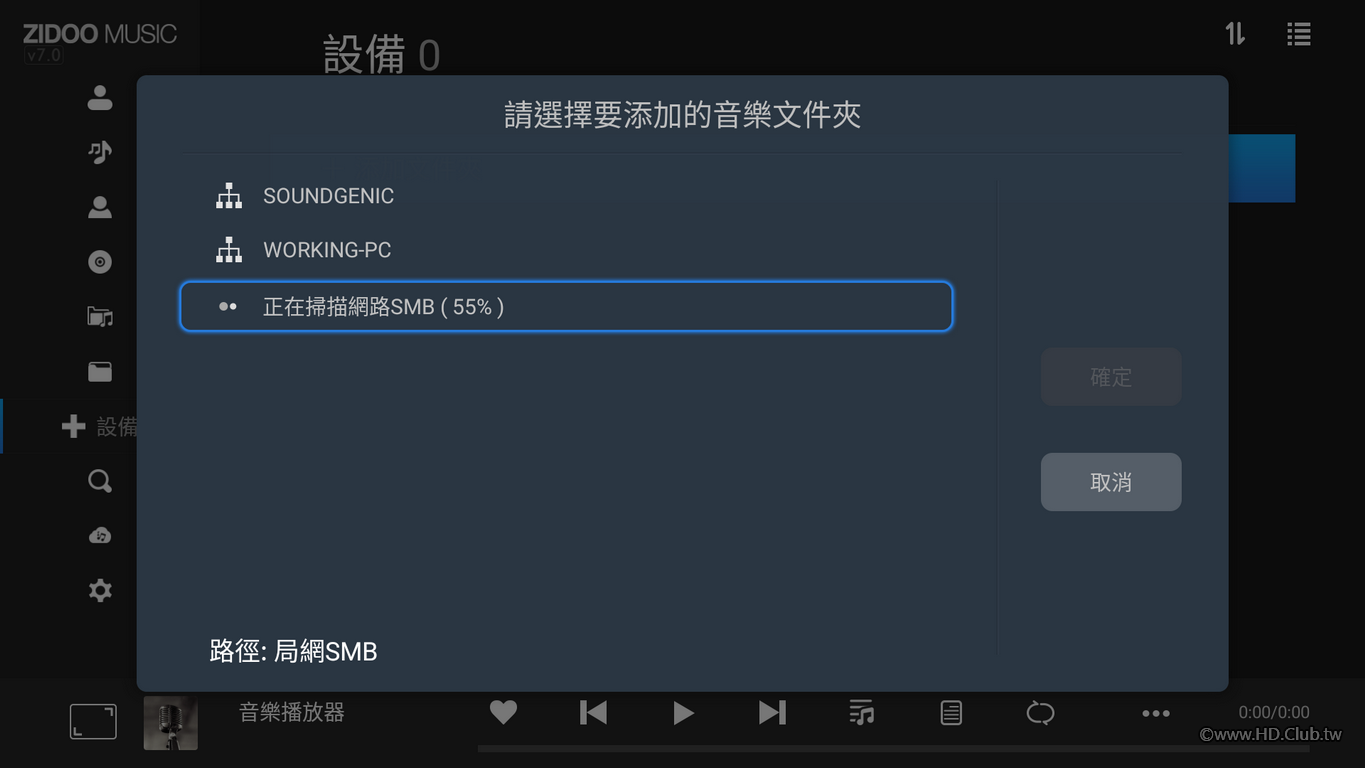Image resolution: width=1365 pixels, height=768 pixels.
Task: Expand player to fullscreen view
Action: [93, 722]
